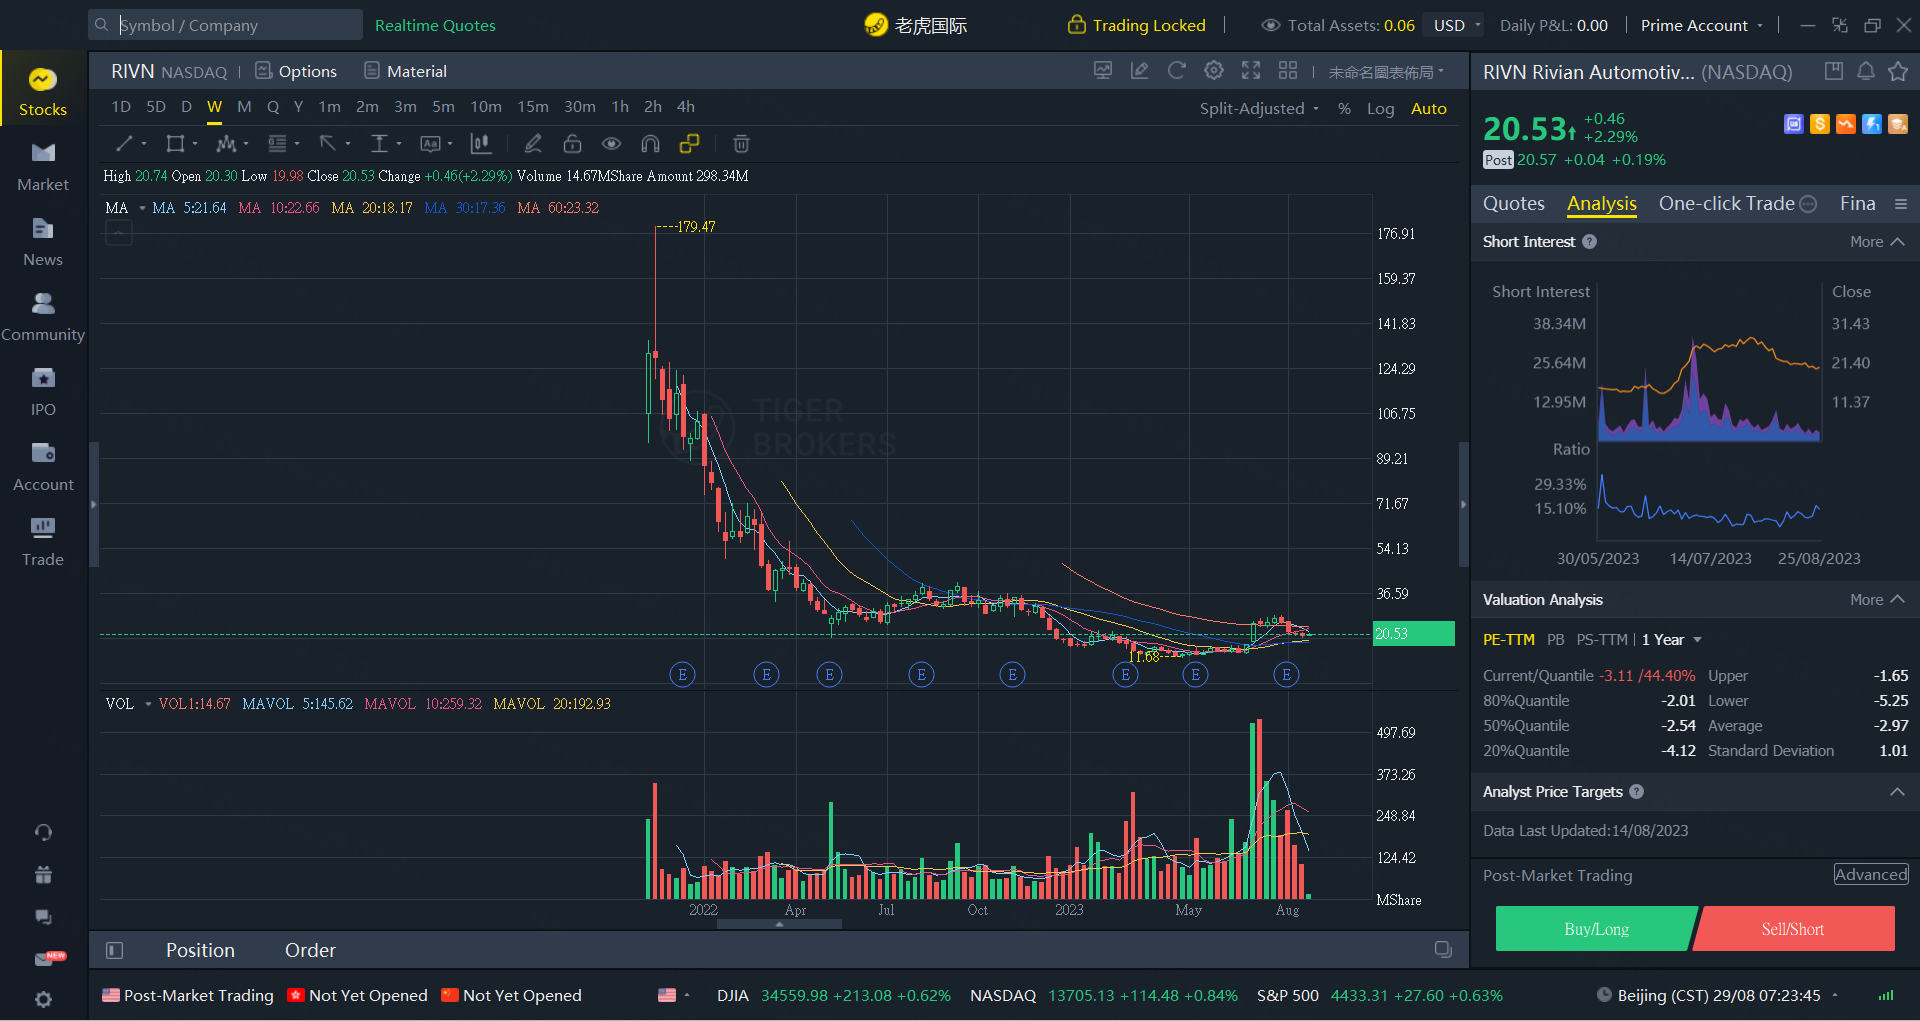Delete drawings with the trash icon
This screenshot has width=1920, height=1021.
pyautogui.click(x=741, y=144)
